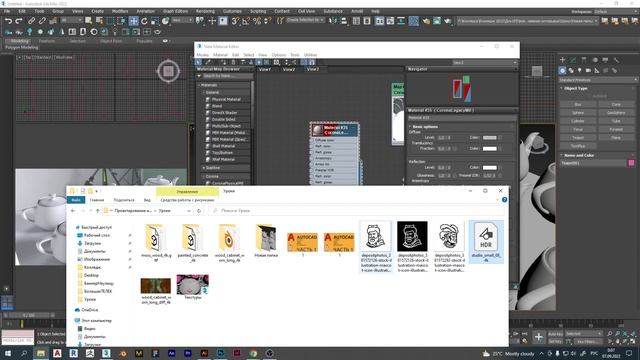Open the Create Selection Set dropdown
The width and height of the screenshot is (640, 360).
point(305,20)
